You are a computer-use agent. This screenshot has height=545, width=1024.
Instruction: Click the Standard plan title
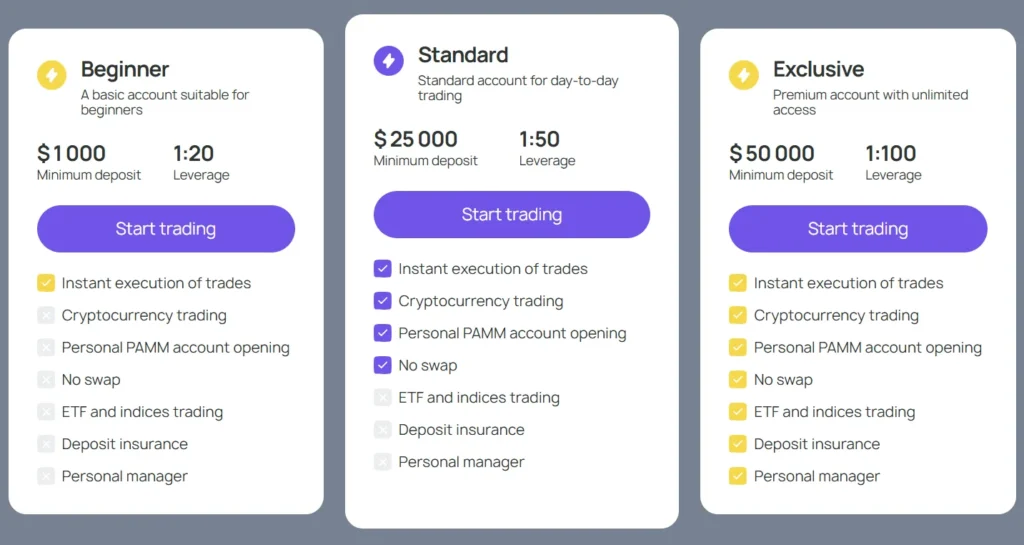463,55
